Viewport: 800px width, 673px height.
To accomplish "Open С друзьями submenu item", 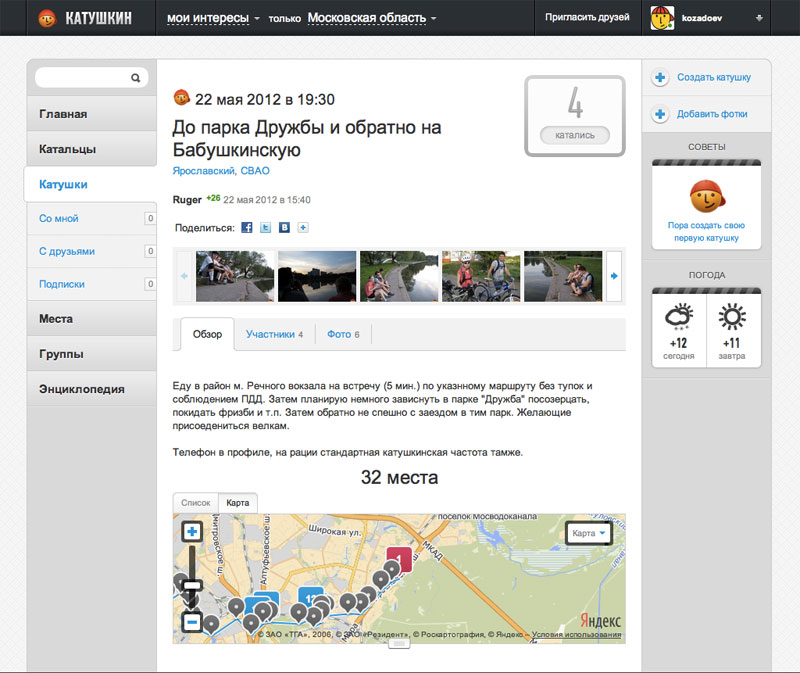I will pyautogui.click(x=92, y=251).
